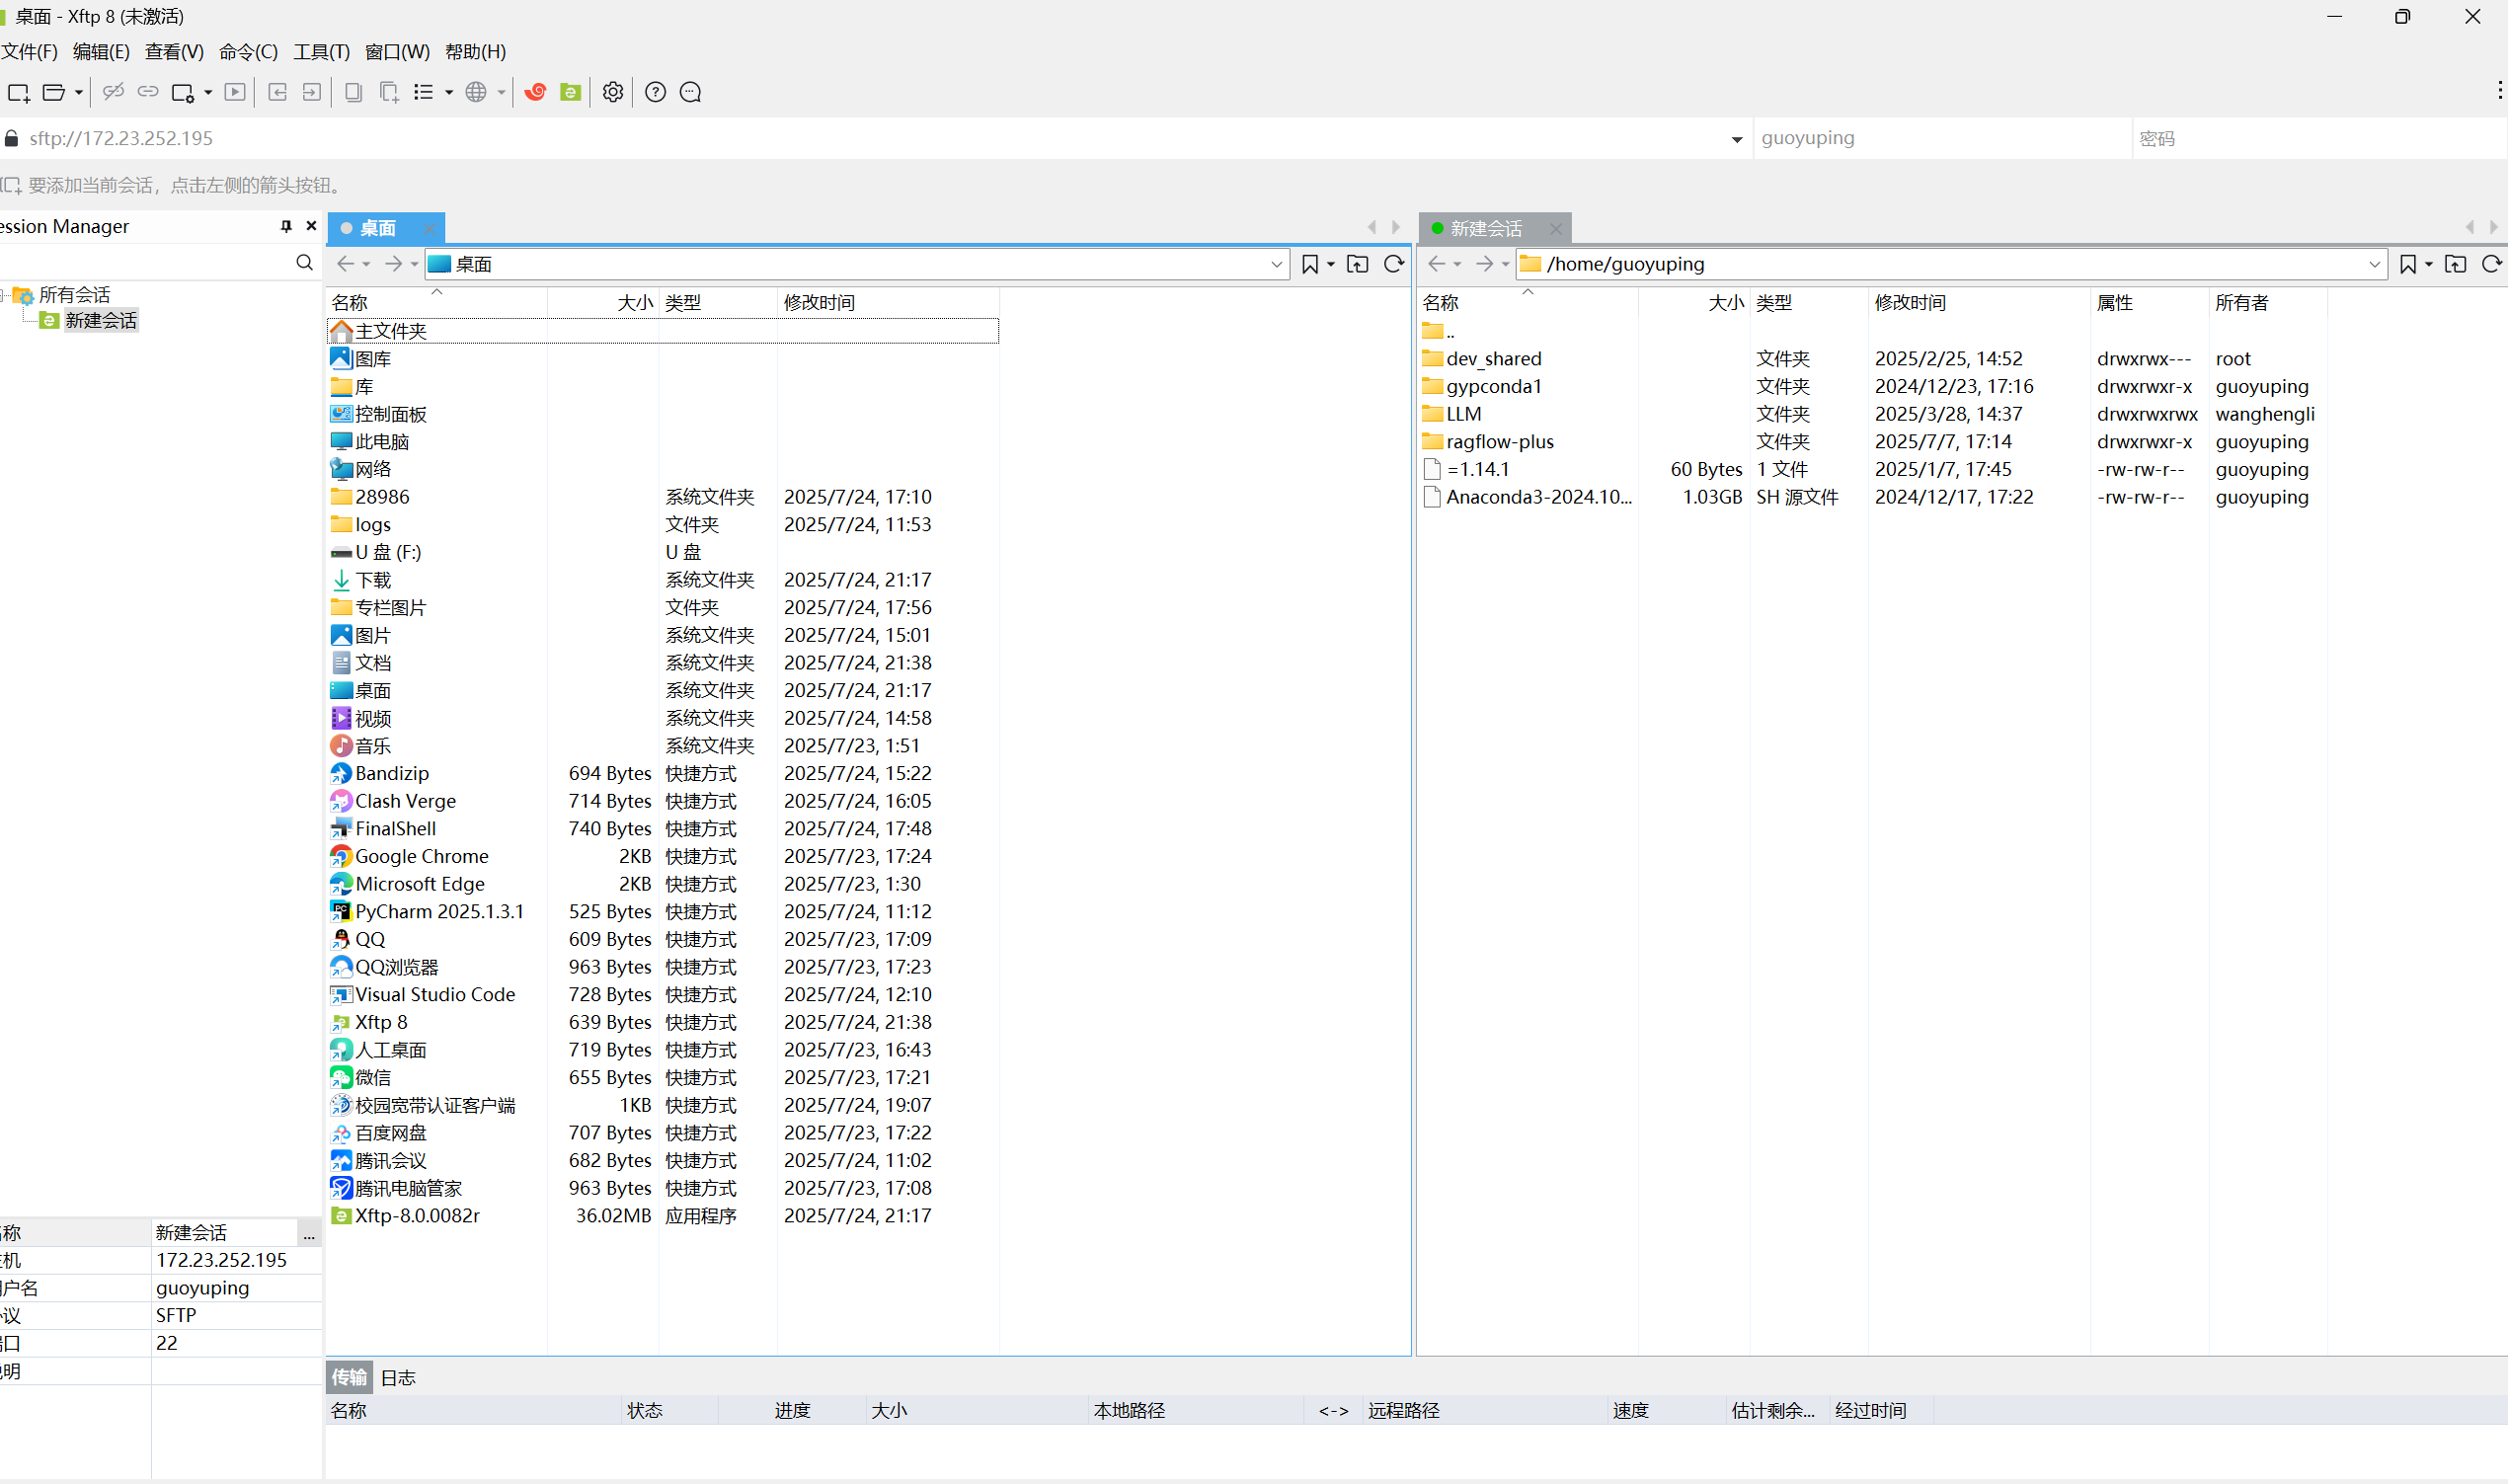Viewport: 2508px width, 1484px height.
Task: Select 新建会话 in the session tree
Action: pos(100,320)
